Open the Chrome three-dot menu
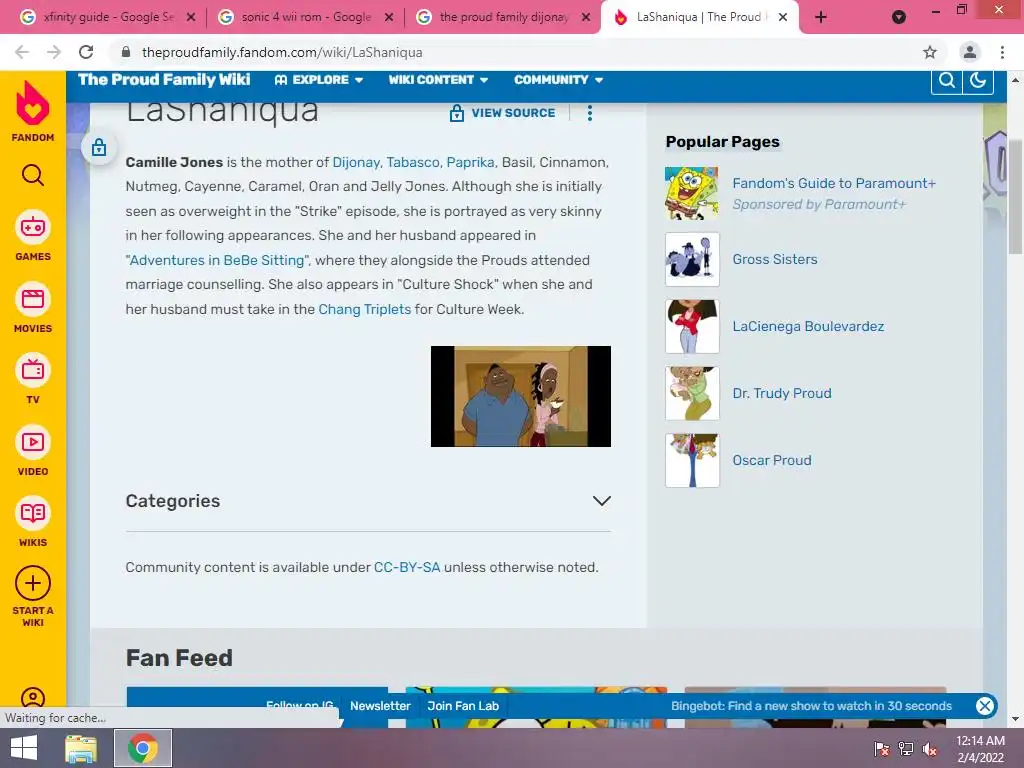This screenshot has width=1024, height=768. click(x=1002, y=52)
